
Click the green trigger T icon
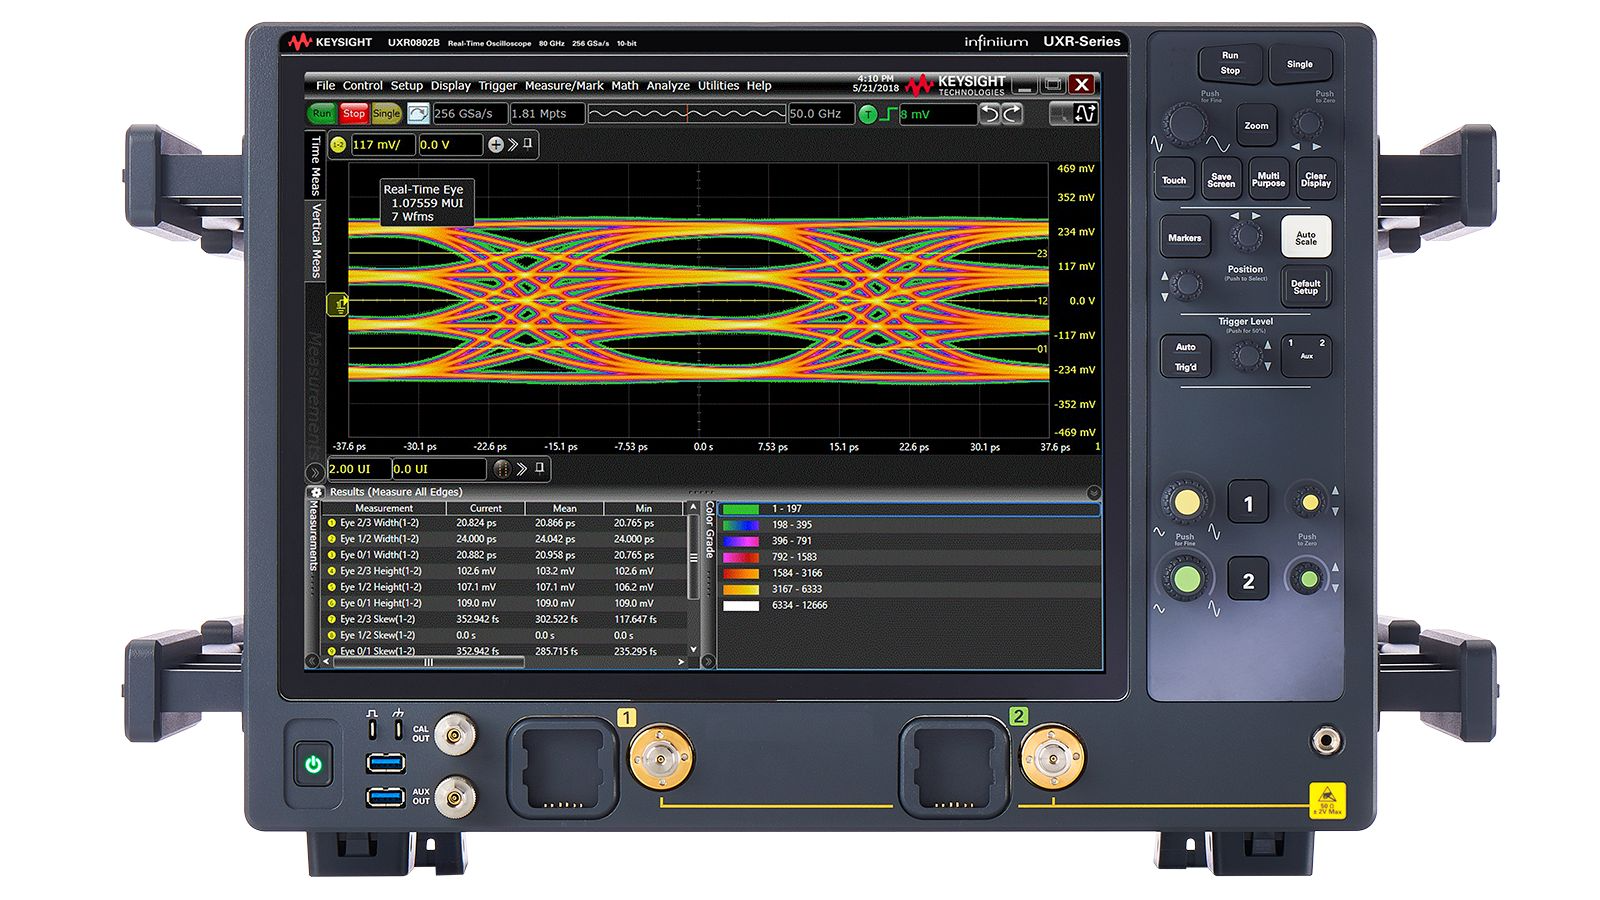pyautogui.click(x=868, y=114)
